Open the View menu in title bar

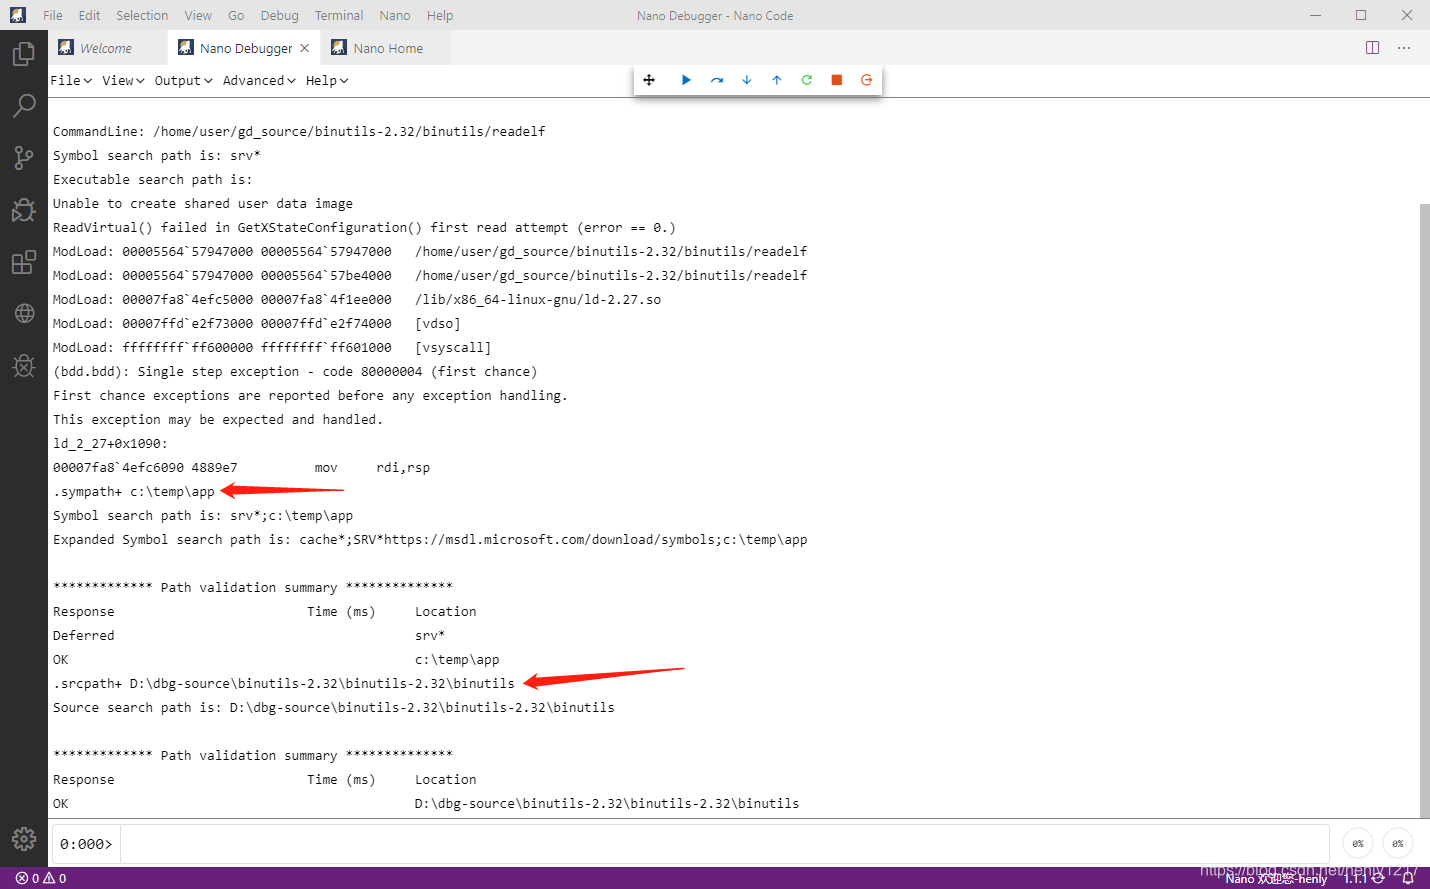[198, 15]
